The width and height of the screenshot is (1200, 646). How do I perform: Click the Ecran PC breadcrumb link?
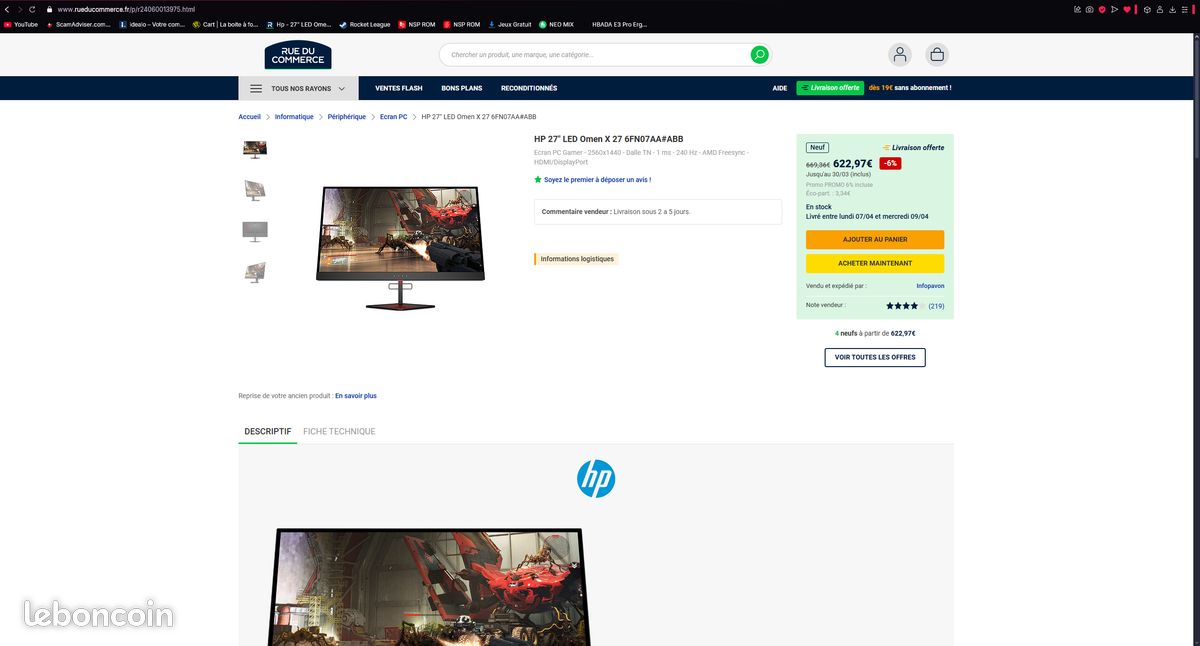pyautogui.click(x=394, y=117)
